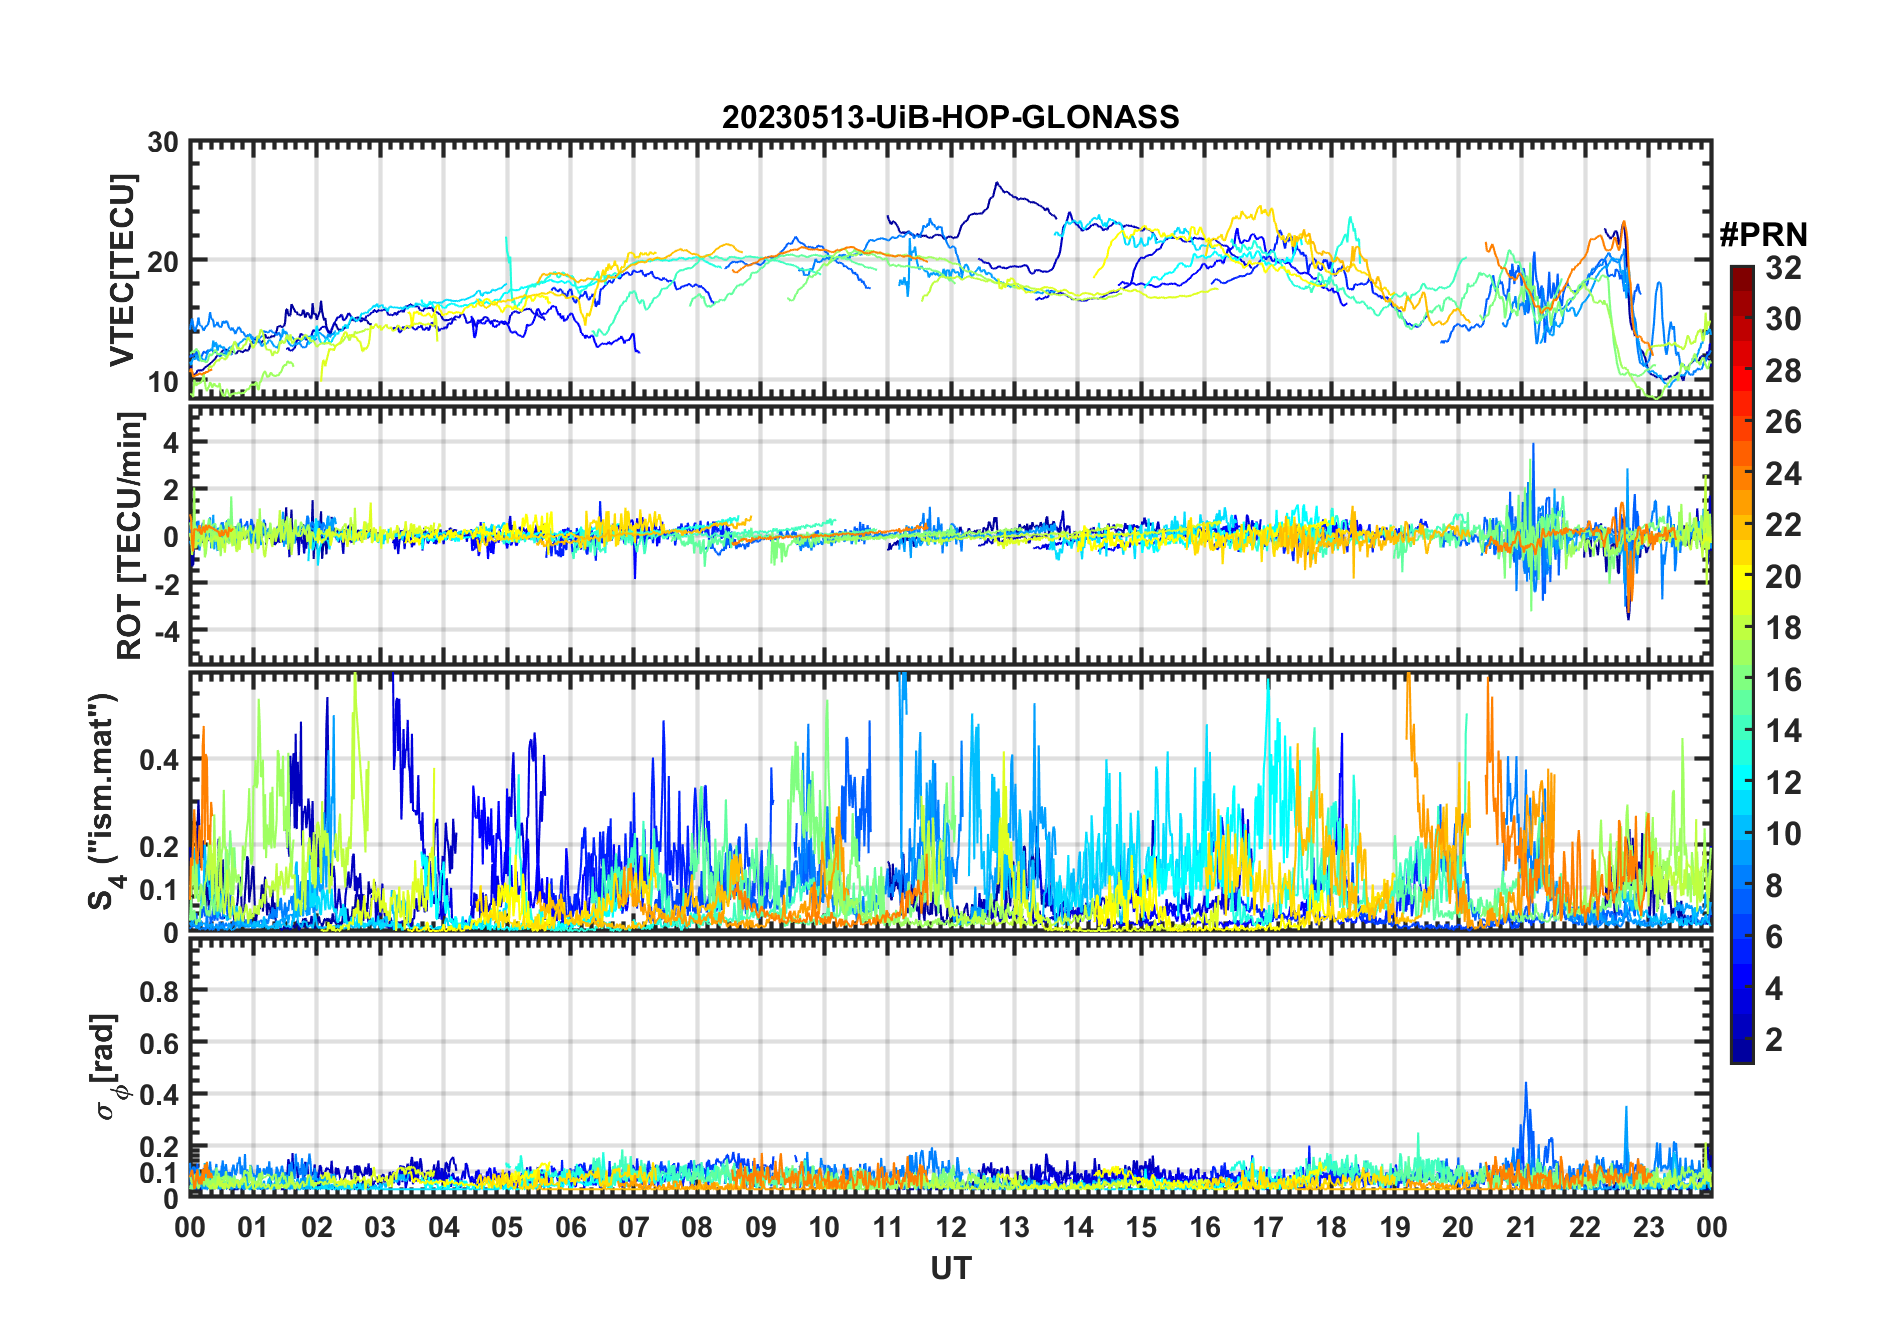
Task: Select the VTEC[TECU] y-axis label
Action: [121, 270]
